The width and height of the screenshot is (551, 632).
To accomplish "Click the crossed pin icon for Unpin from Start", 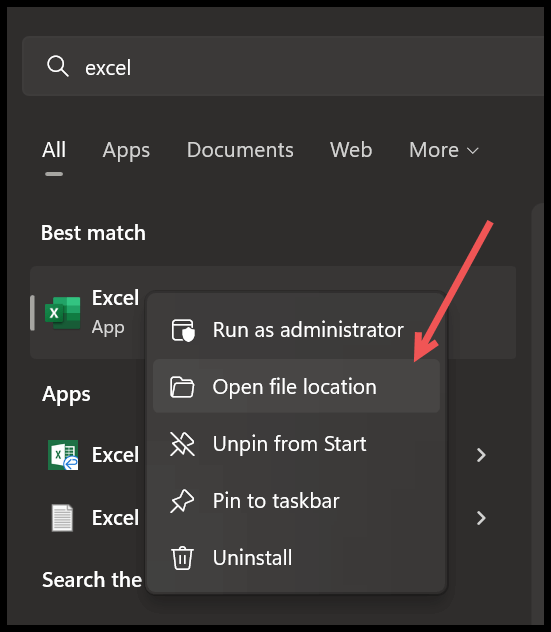I will point(182,444).
